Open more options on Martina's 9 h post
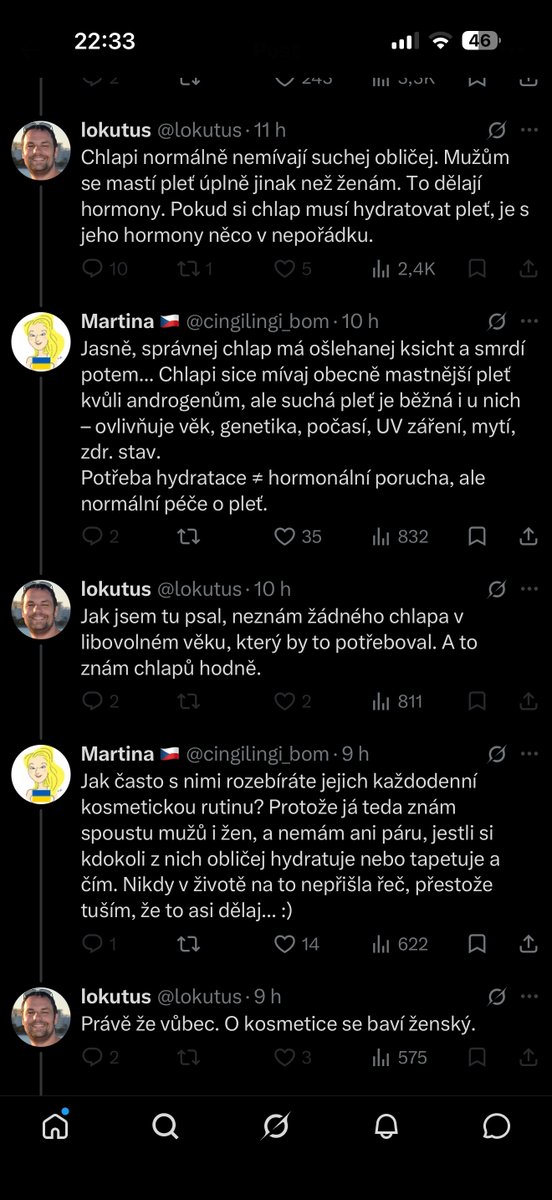Image resolution: width=552 pixels, height=1200 pixels. click(529, 754)
